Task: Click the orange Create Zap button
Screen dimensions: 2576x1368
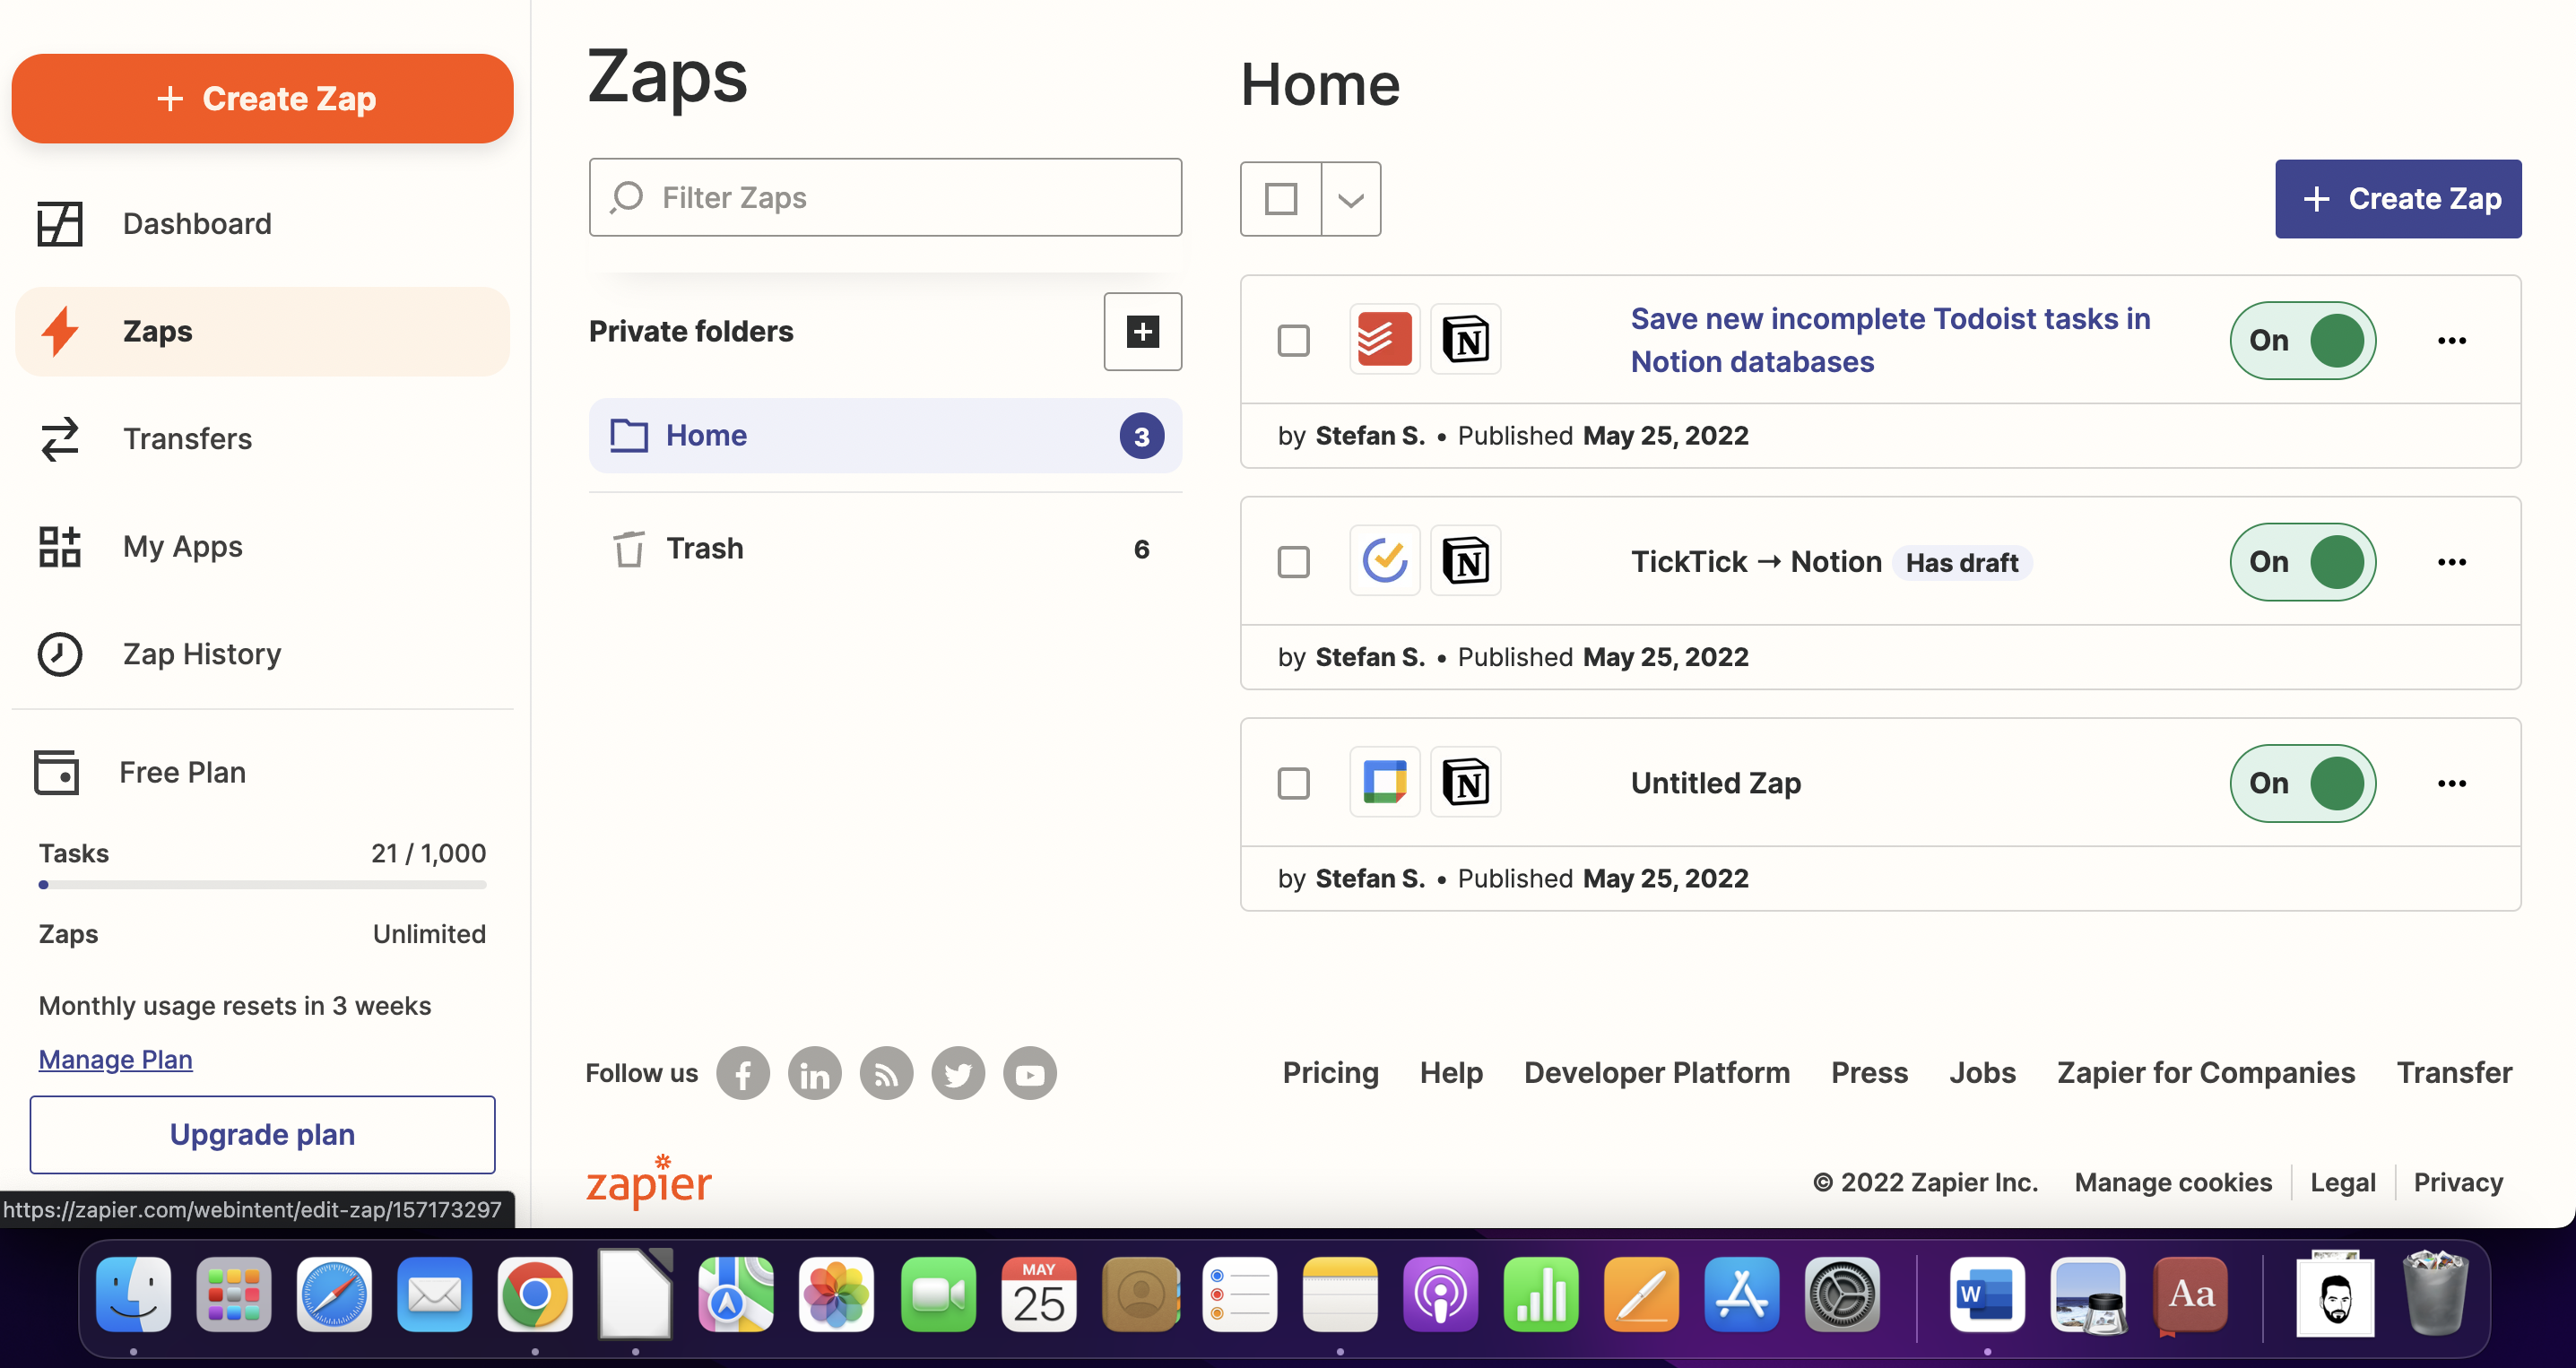Action: point(263,98)
